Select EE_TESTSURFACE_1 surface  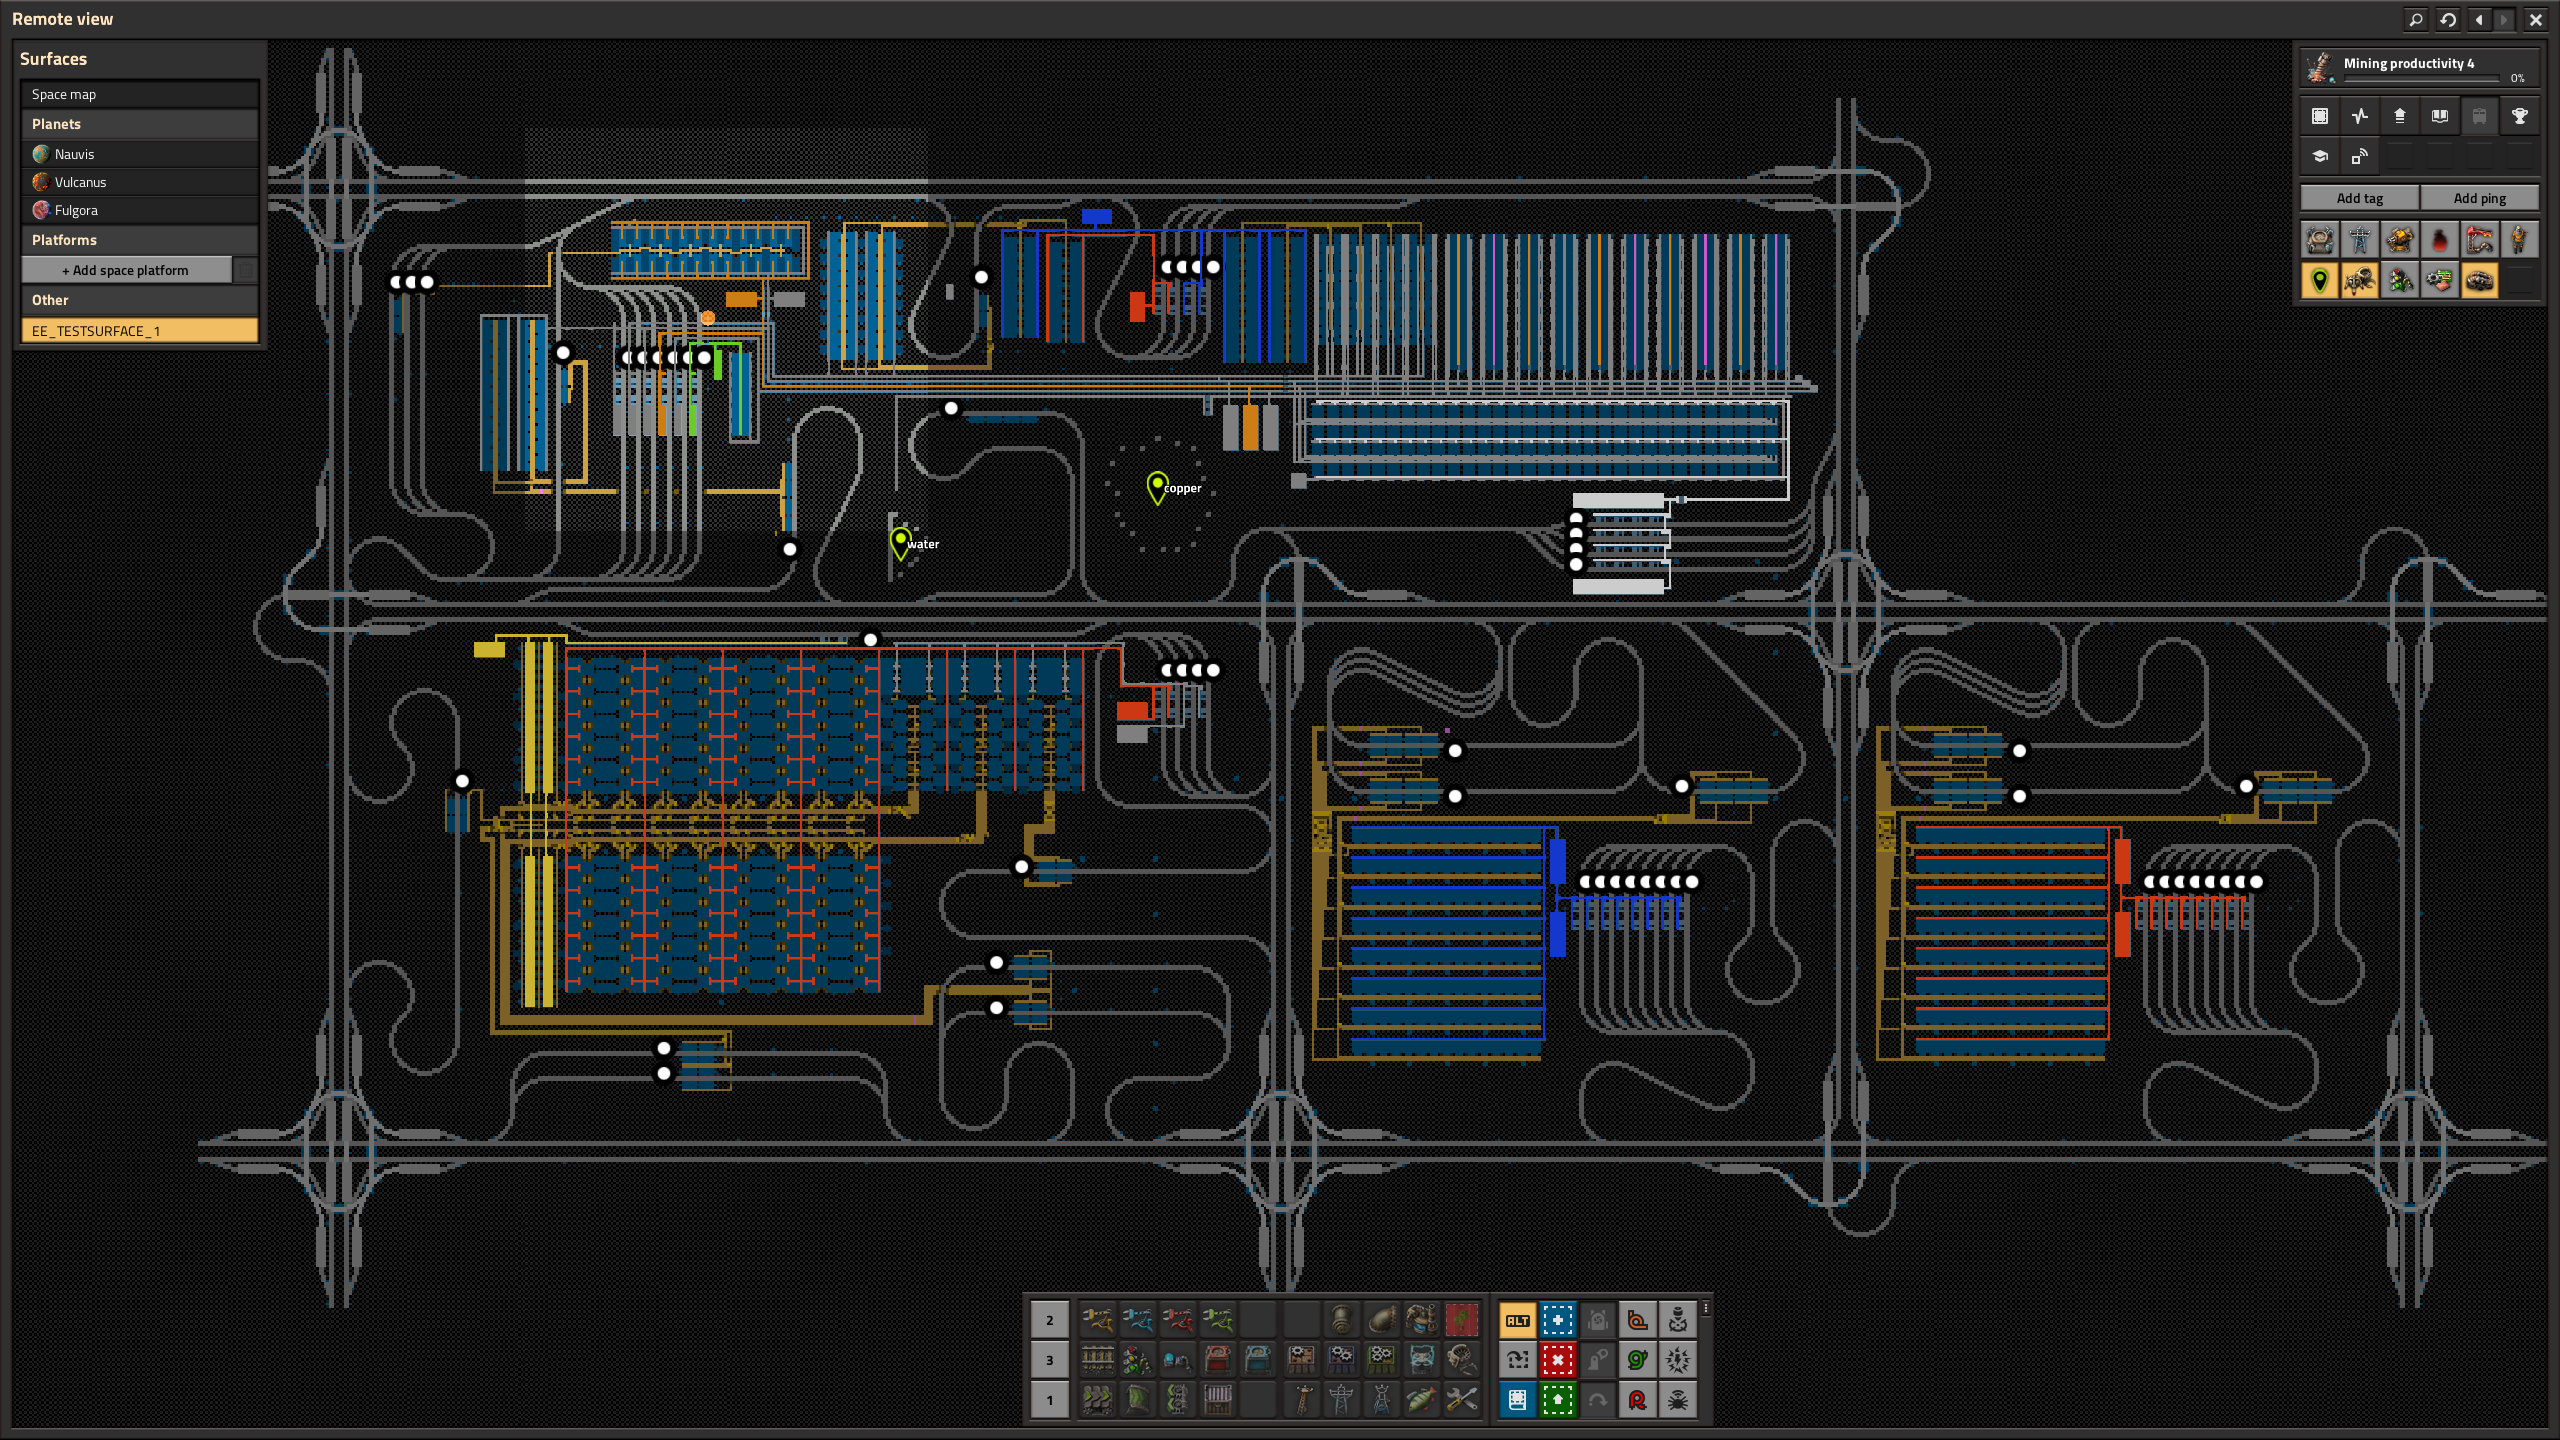pos(140,331)
